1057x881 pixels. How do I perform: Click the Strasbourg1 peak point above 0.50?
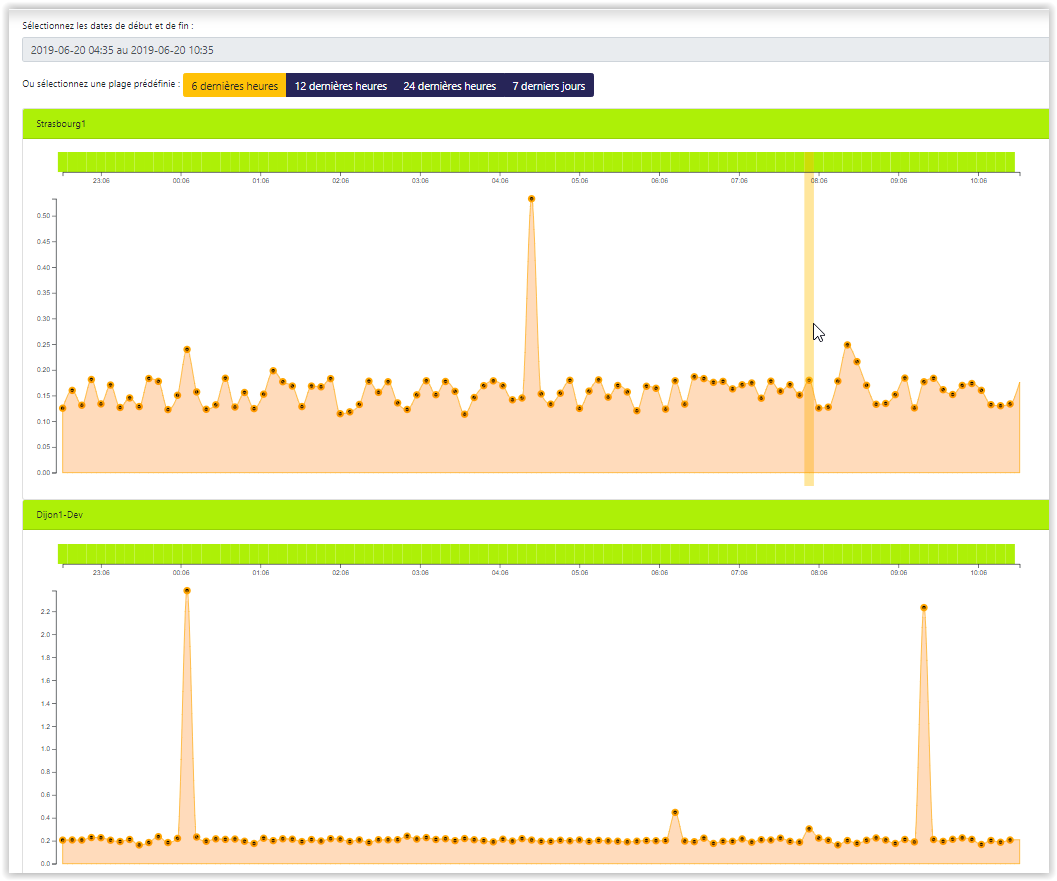(532, 199)
